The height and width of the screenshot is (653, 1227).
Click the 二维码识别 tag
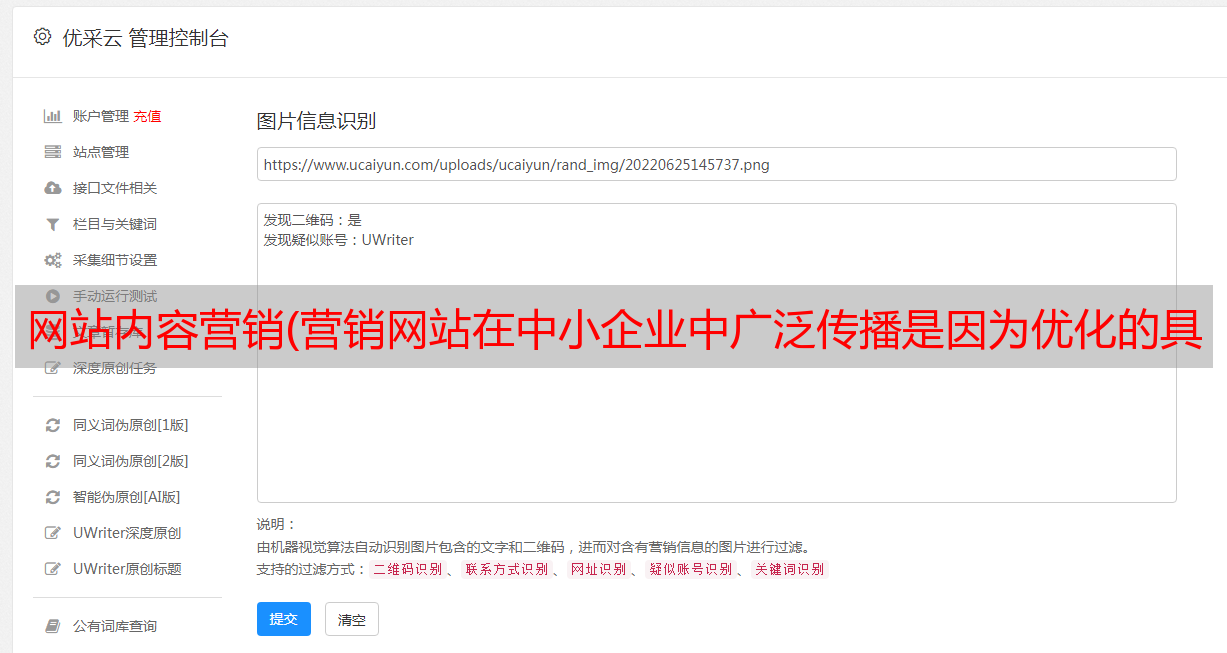pos(407,569)
